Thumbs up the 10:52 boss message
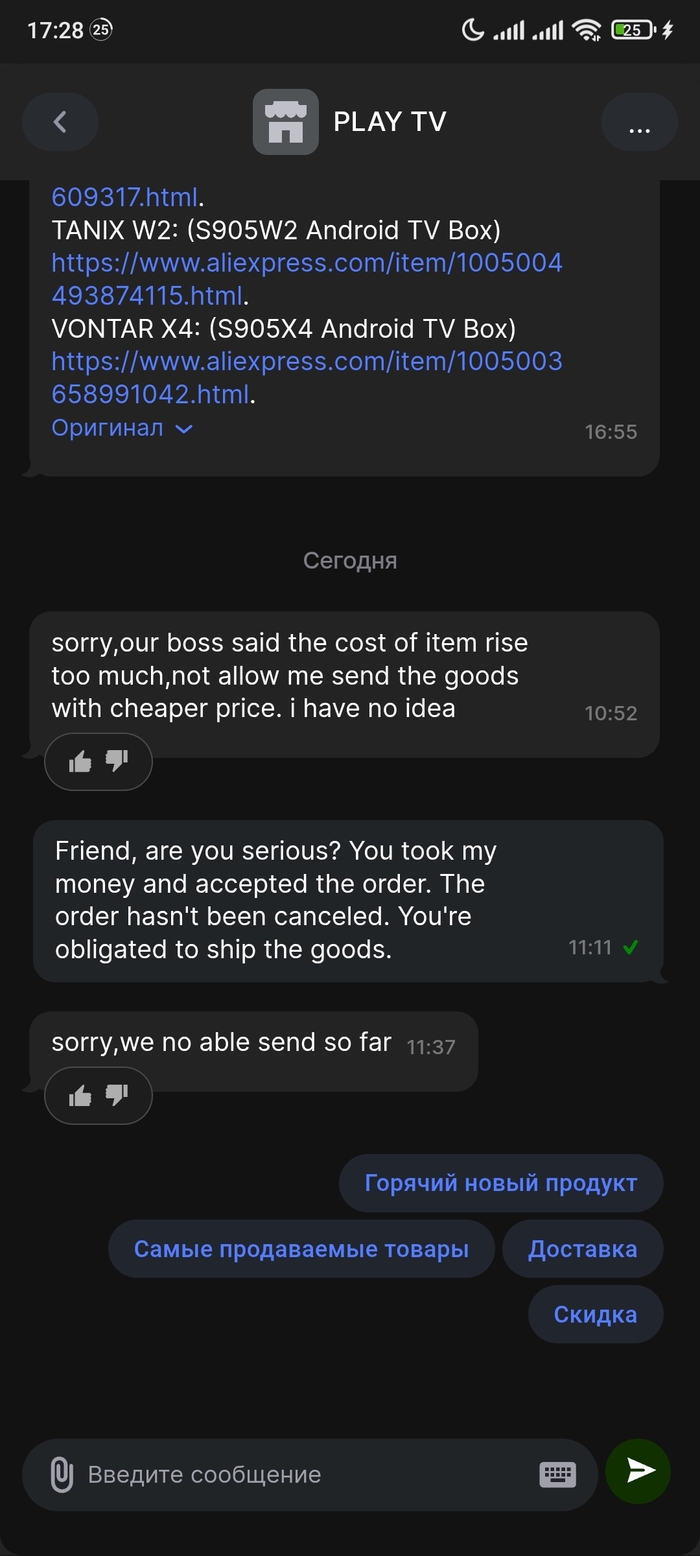 point(80,762)
